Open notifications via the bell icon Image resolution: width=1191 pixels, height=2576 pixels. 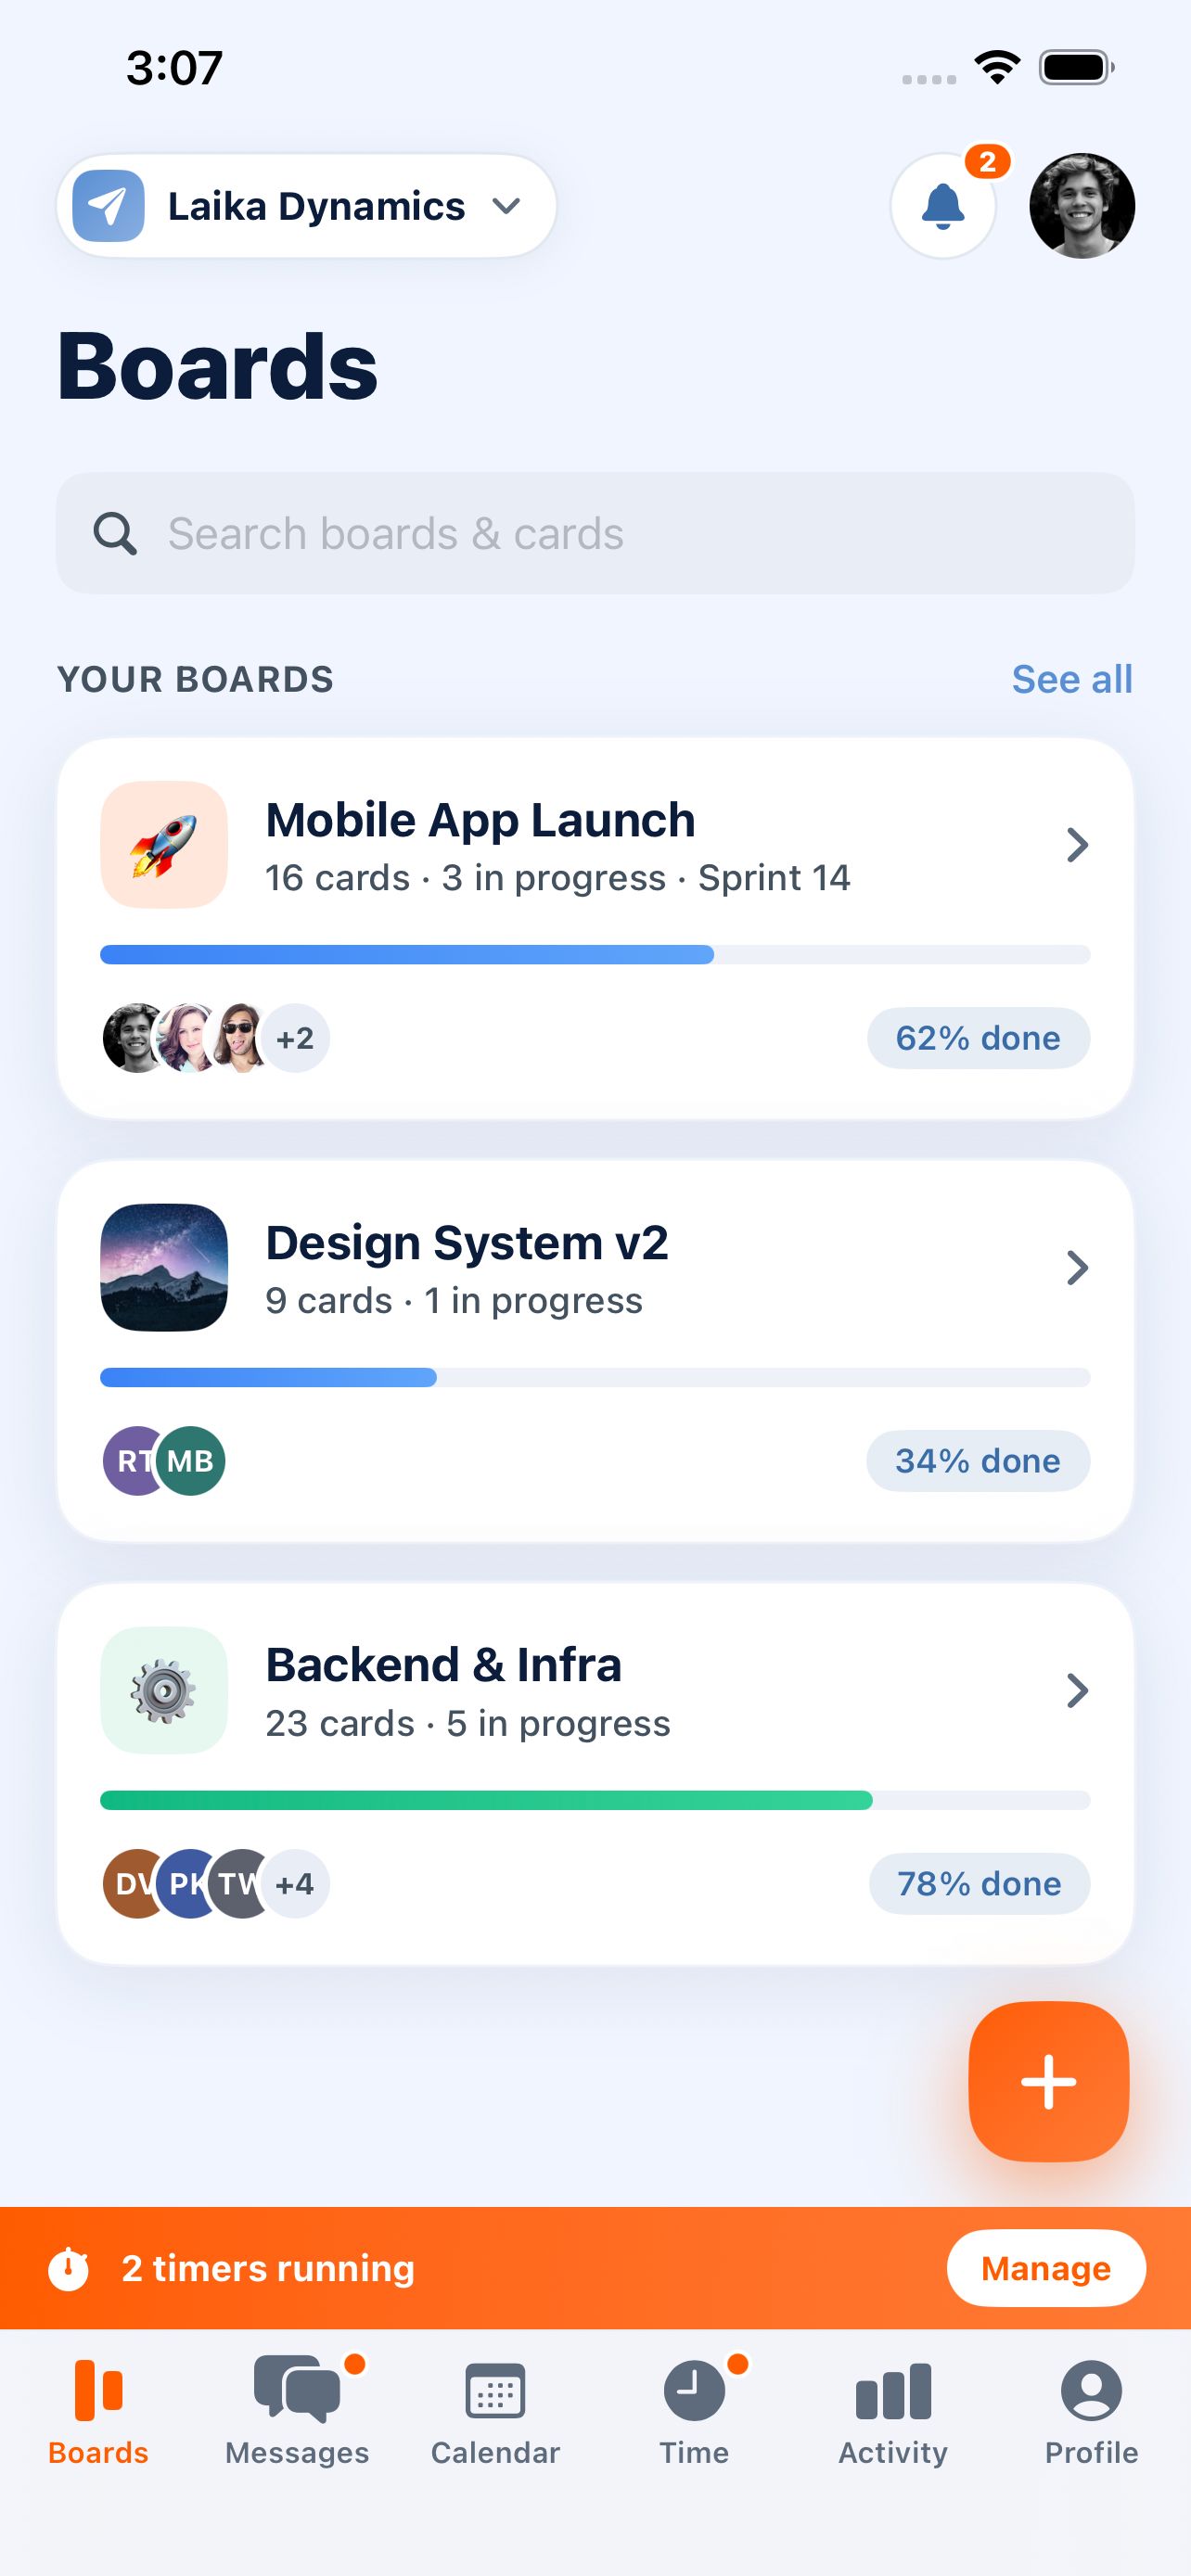click(942, 206)
